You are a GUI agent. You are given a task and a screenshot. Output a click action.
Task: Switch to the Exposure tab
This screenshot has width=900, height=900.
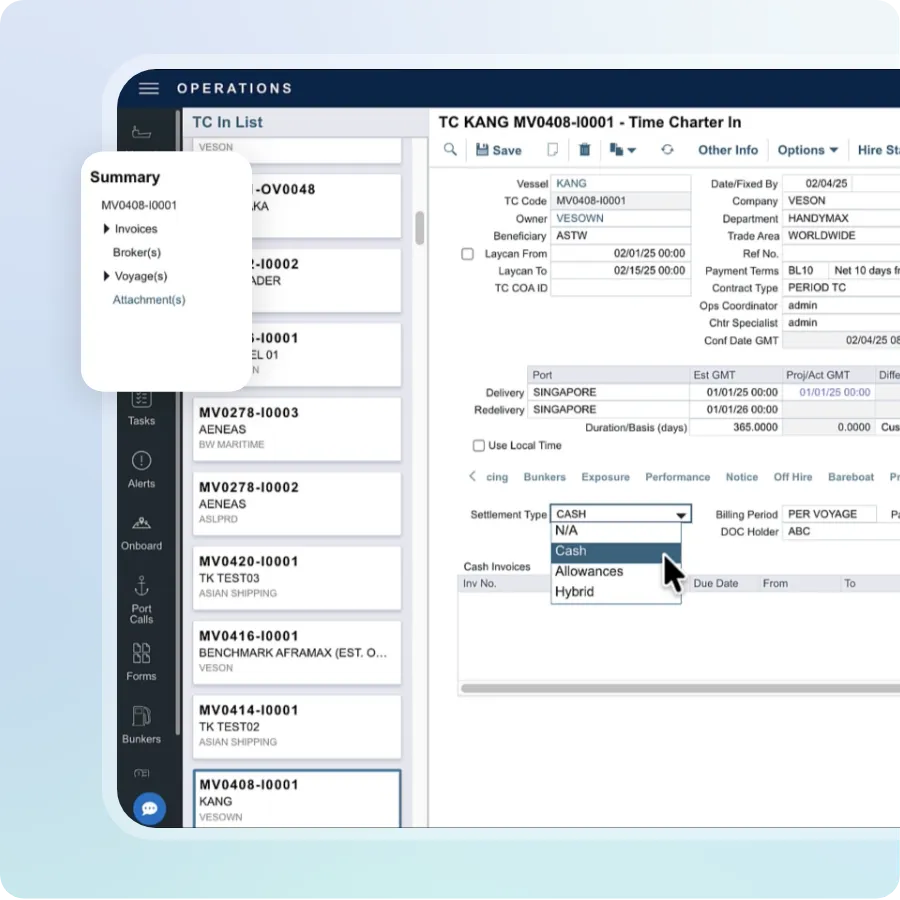click(605, 477)
